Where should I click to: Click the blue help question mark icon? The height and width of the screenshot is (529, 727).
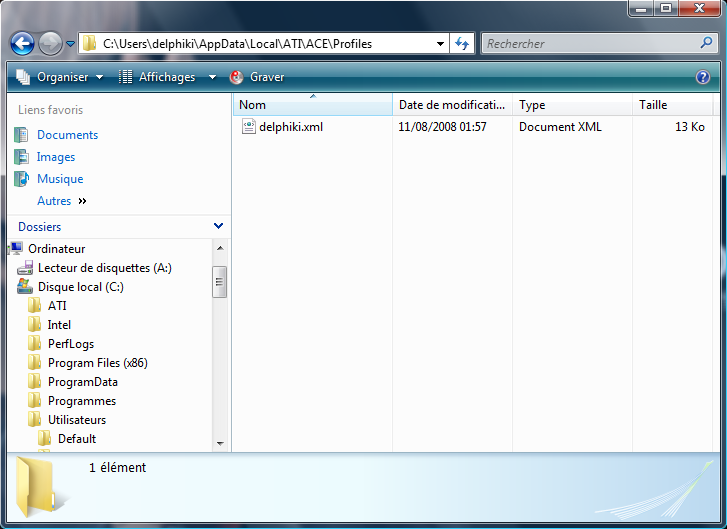(x=703, y=77)
